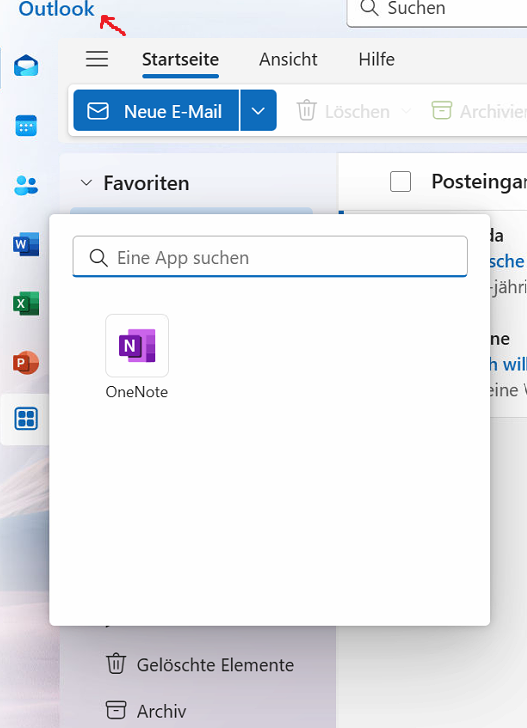527x728 pixels.
Task: Open the Calendar icon in sidebar
Action: 26,125
